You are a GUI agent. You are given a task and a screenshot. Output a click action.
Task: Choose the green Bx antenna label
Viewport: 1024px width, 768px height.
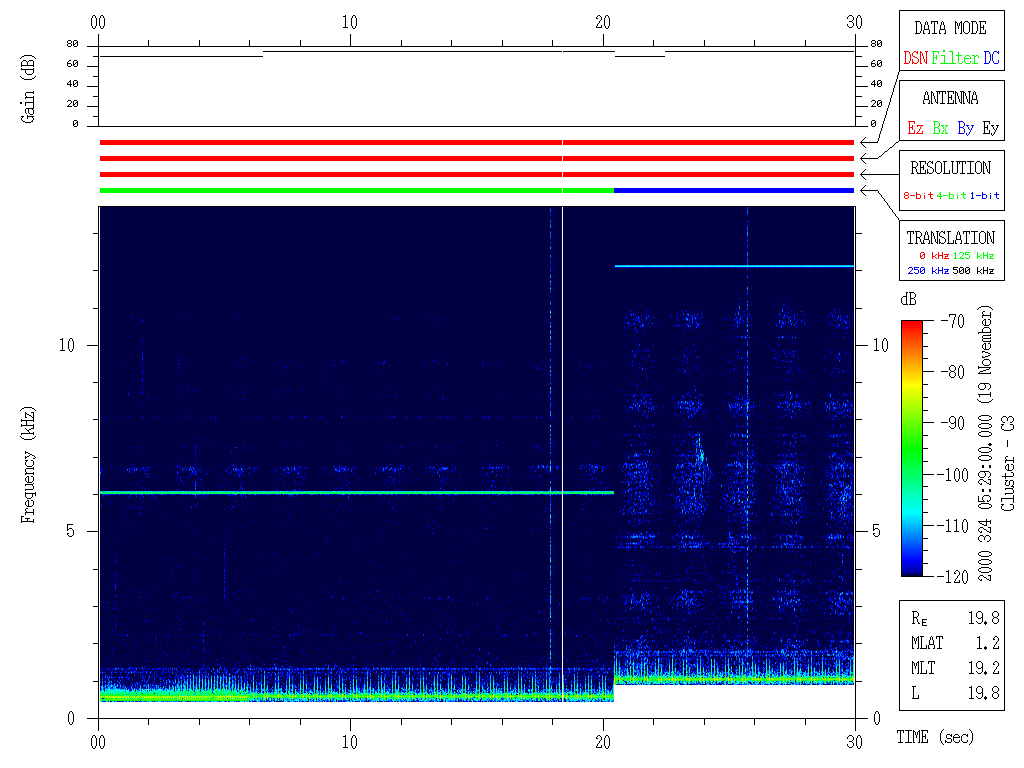pyautogui.click(x=940, y=129)
